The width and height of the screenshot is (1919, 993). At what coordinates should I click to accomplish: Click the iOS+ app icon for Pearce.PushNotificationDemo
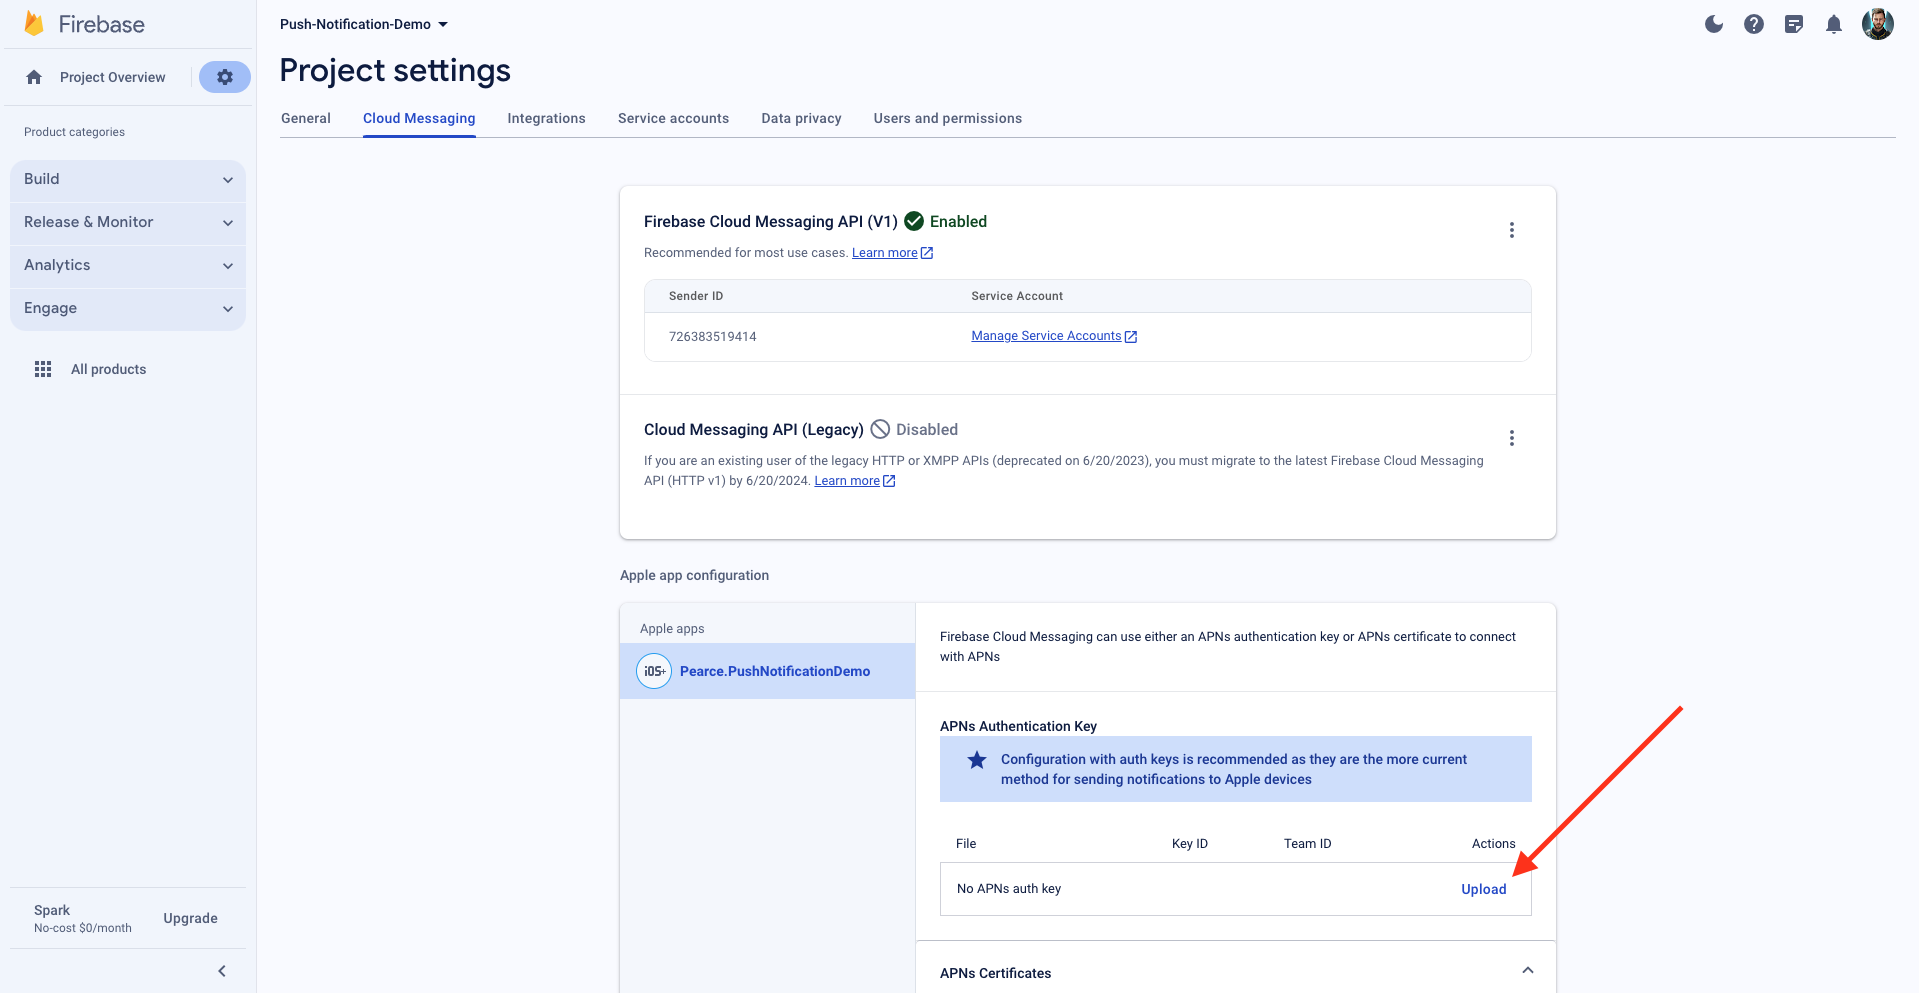pos(654,671)
